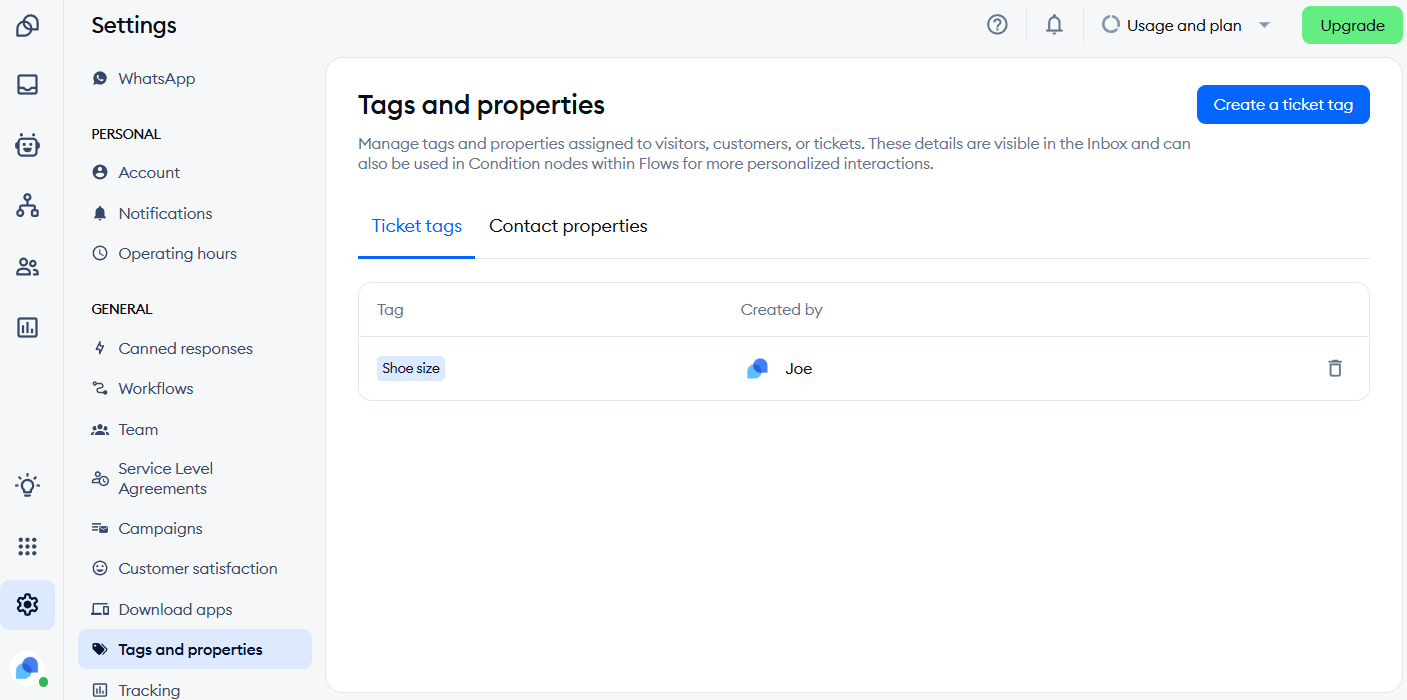Open the Customers people icon
This screenshot has height=700, width=1407.
28,267
